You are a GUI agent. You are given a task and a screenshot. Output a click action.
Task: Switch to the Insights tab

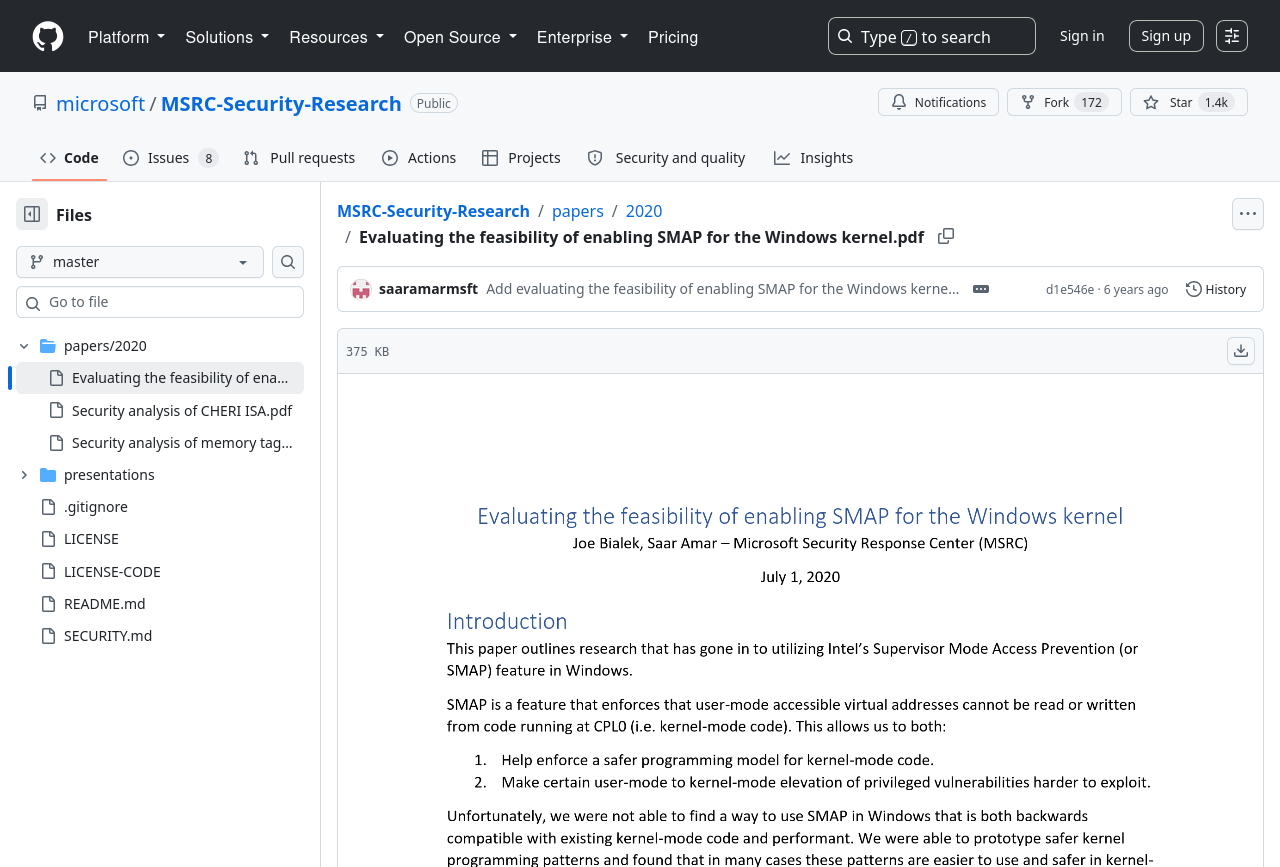pos(813,158)
